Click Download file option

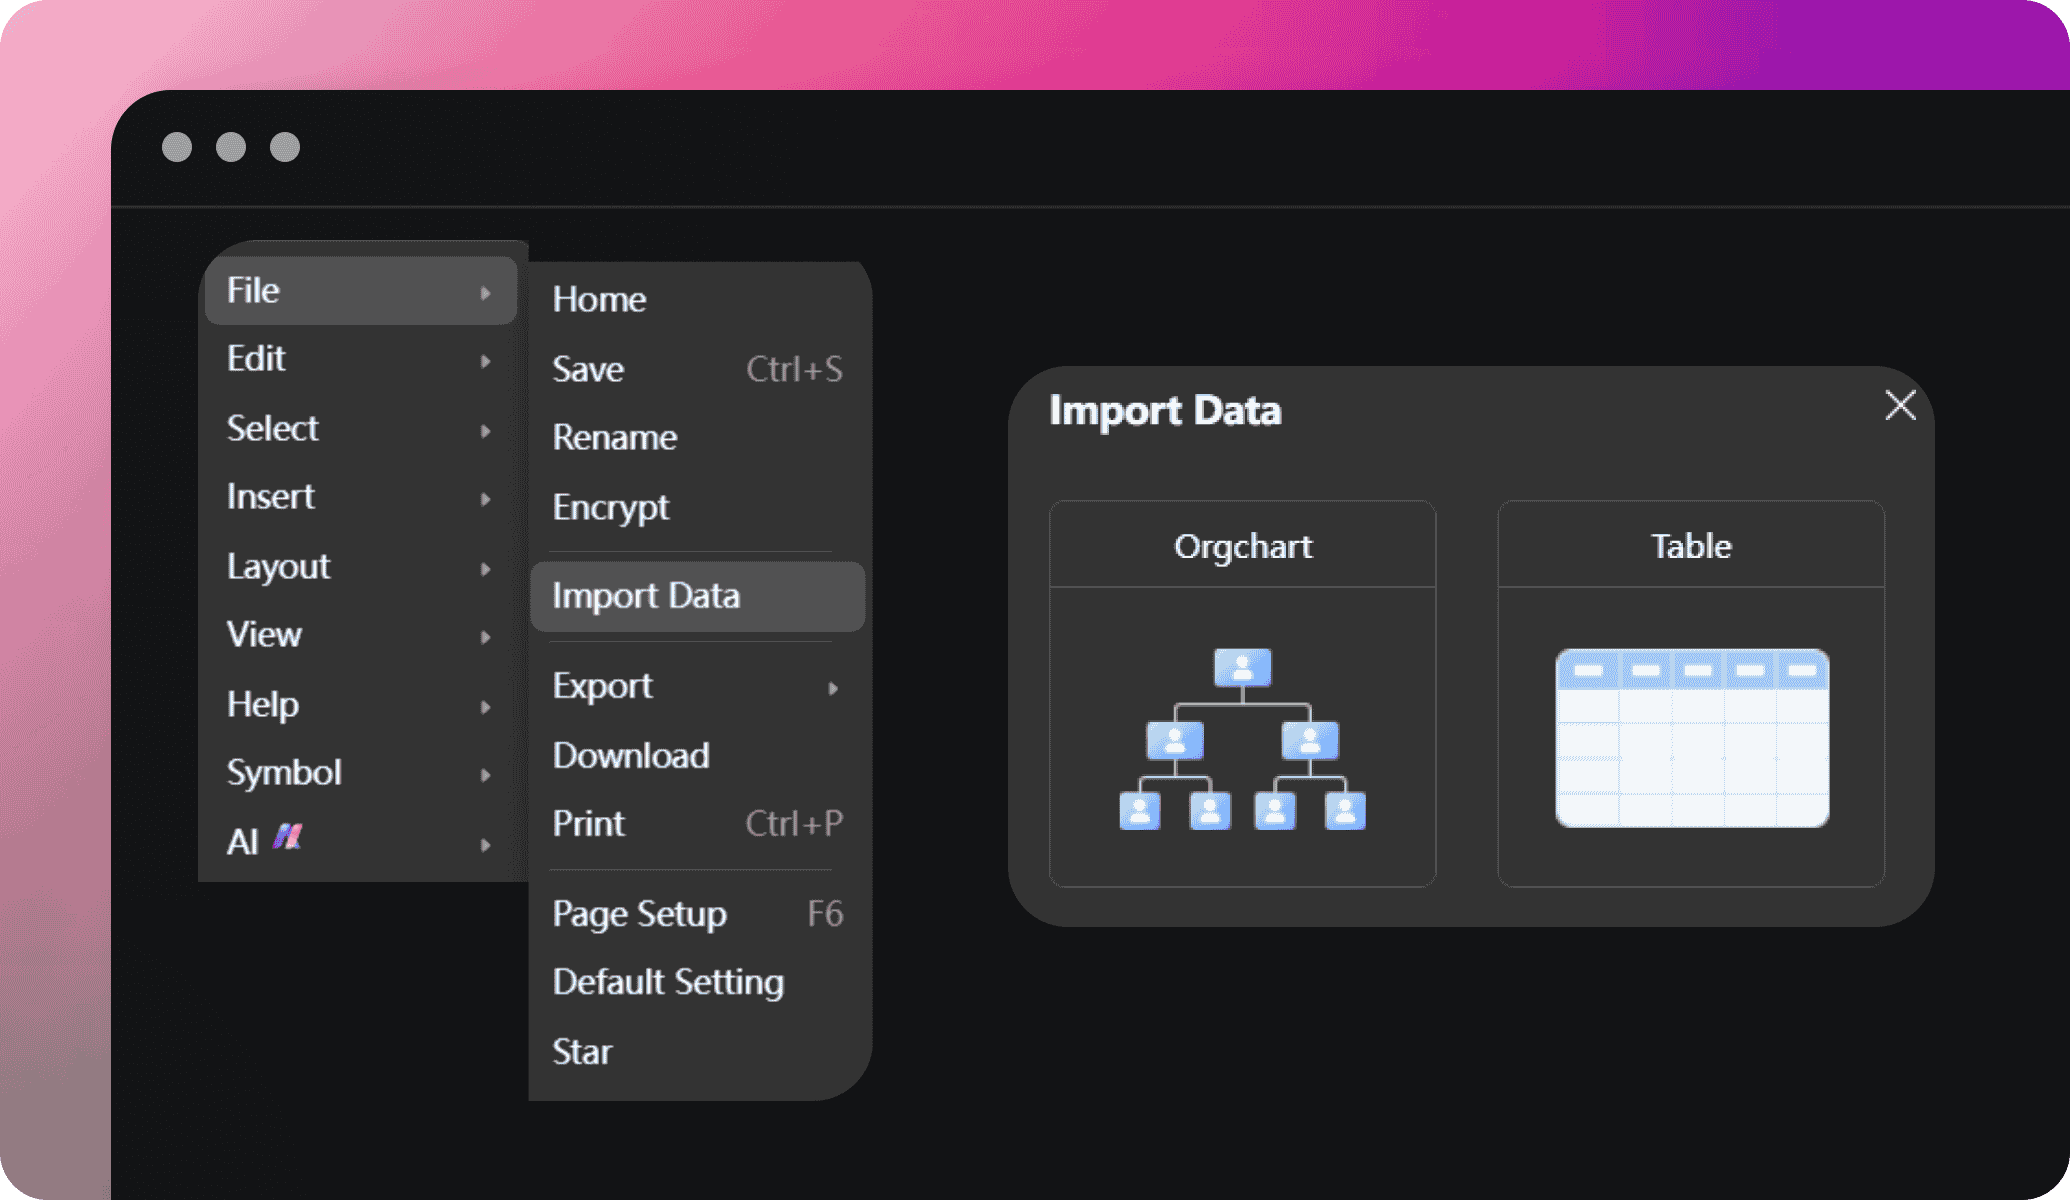click(x=633, y=754)
